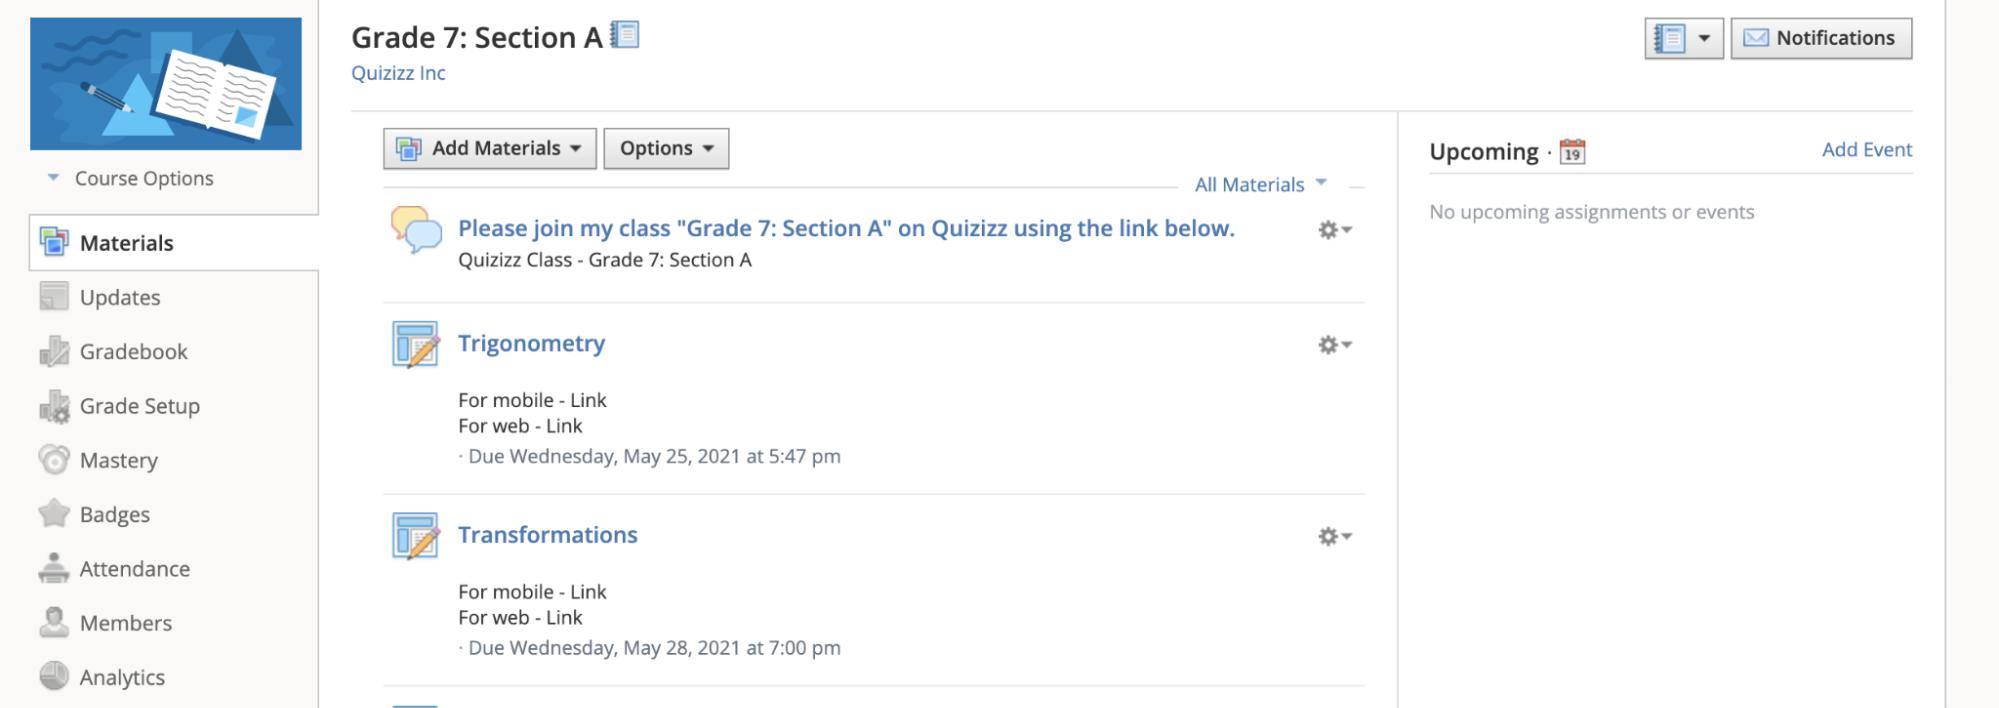Click the calendar icon next to Upcoming
Image resolution: width=1999 pixels, height=708 pixels.
coord(1572,151)
